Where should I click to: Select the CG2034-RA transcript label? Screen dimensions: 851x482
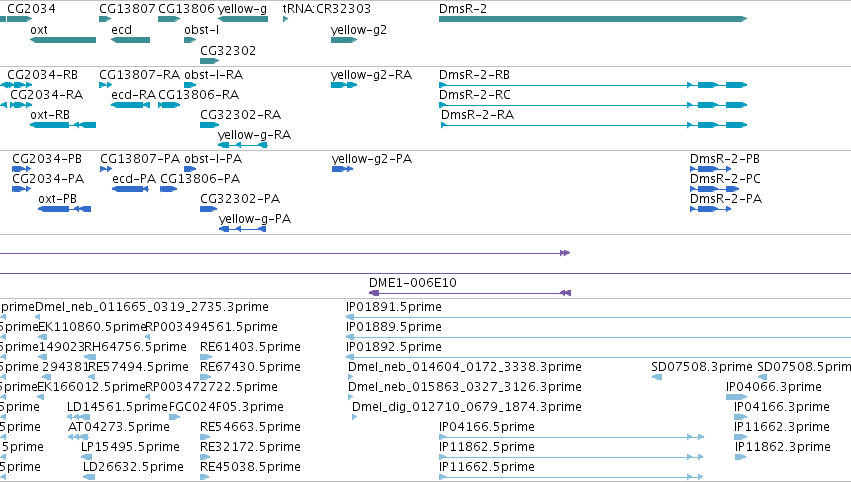47,94
